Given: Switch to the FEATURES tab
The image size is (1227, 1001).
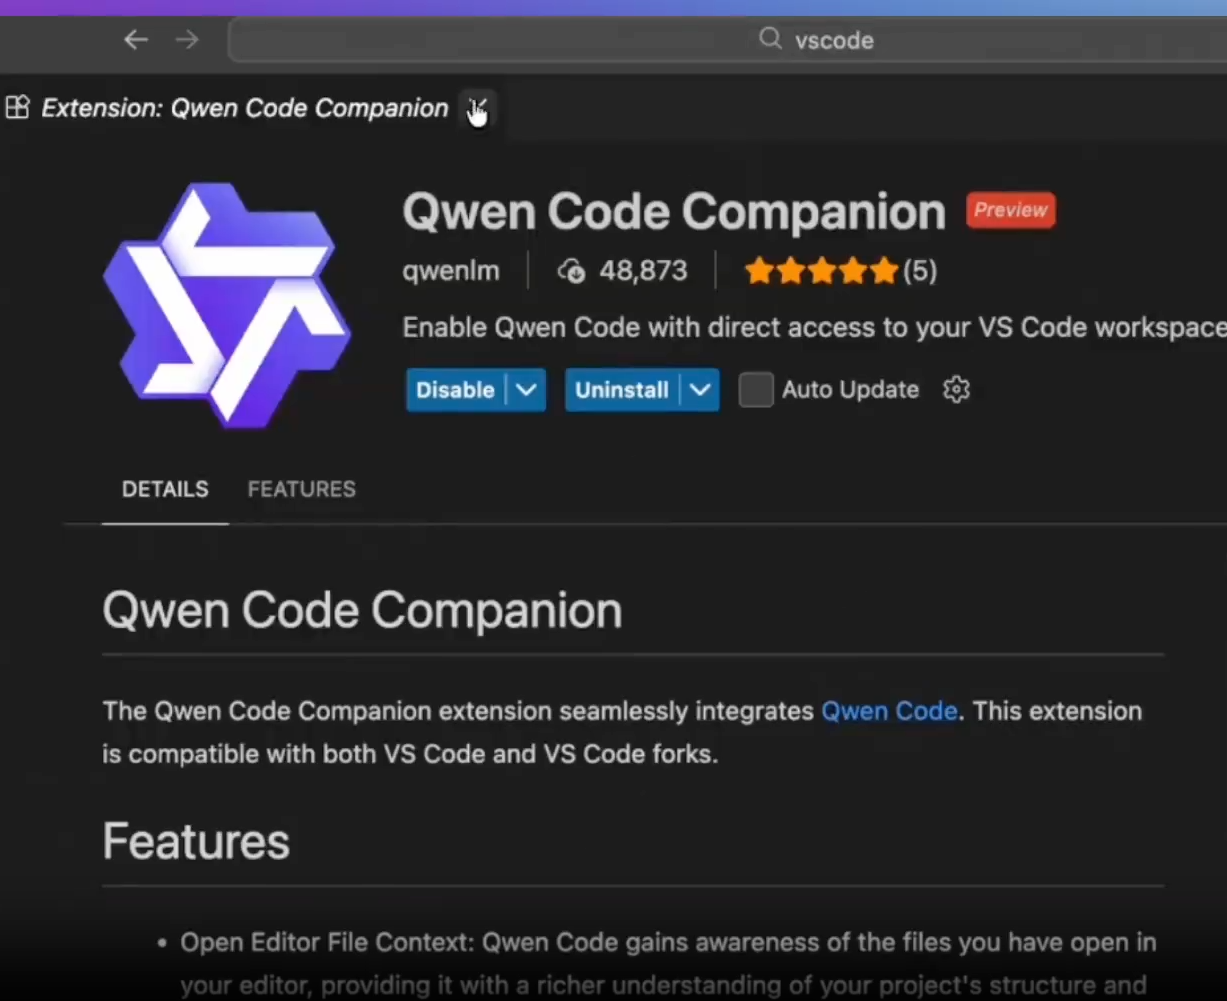Looking at the screenshot, I should pyautogui.click(x=301, y=489).
